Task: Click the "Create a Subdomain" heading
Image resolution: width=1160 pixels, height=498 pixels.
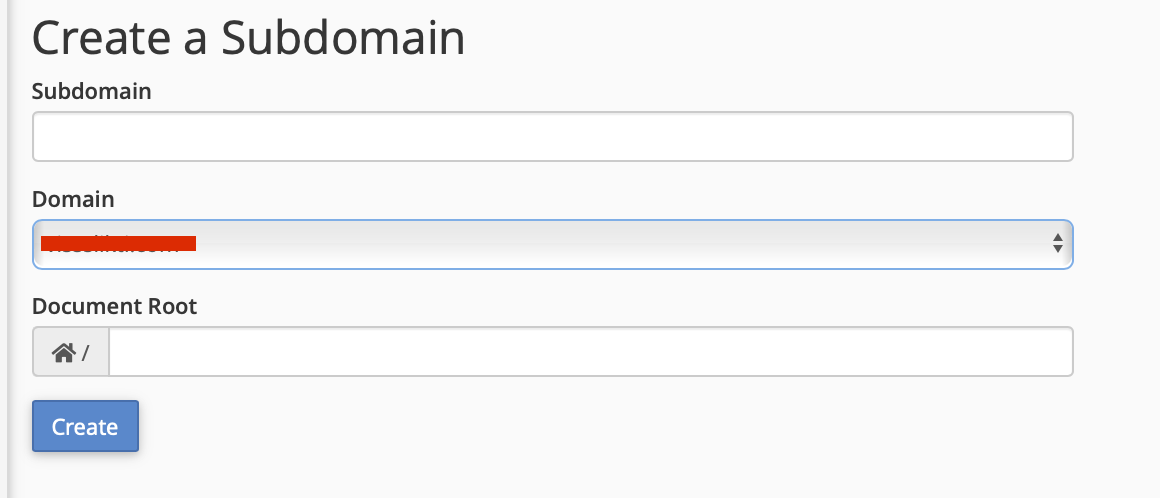Action: click(x=248, y=39)
